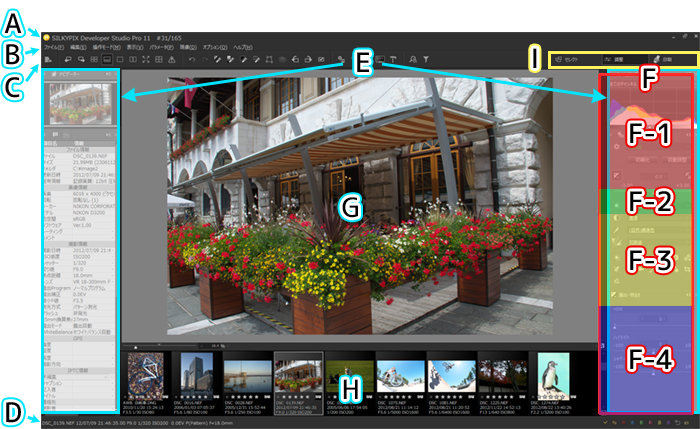This screenshot has height=429, width=700.
Task: Click the status bar text starting 'DSC_0139.NEF 12/07/09'
Action: click(137, 423)
